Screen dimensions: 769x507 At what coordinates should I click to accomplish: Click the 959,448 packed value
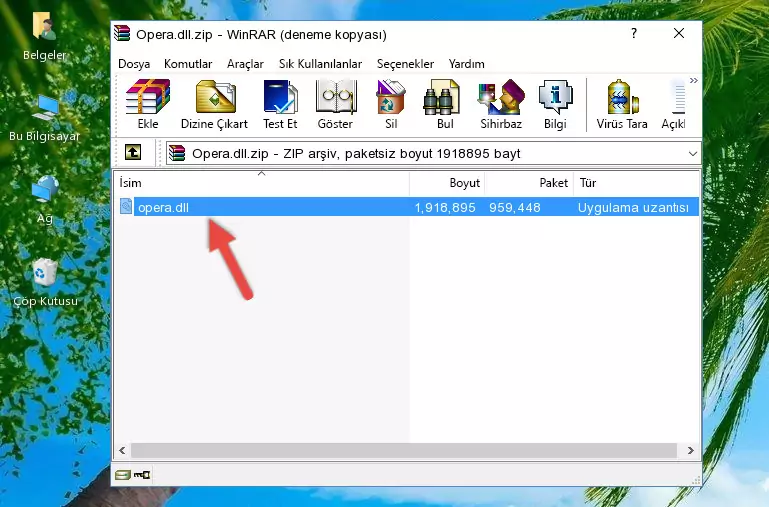(514, 207)
